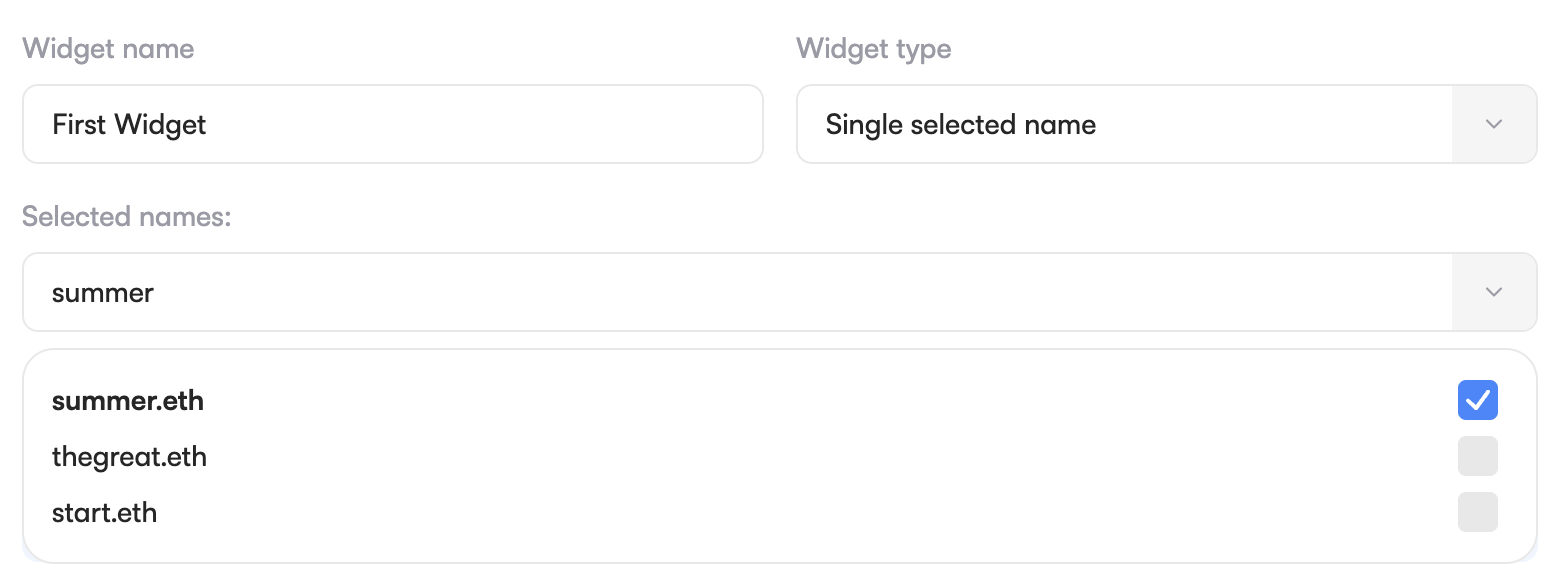Click the Widget type chevron arrow

coord(1494,124)
